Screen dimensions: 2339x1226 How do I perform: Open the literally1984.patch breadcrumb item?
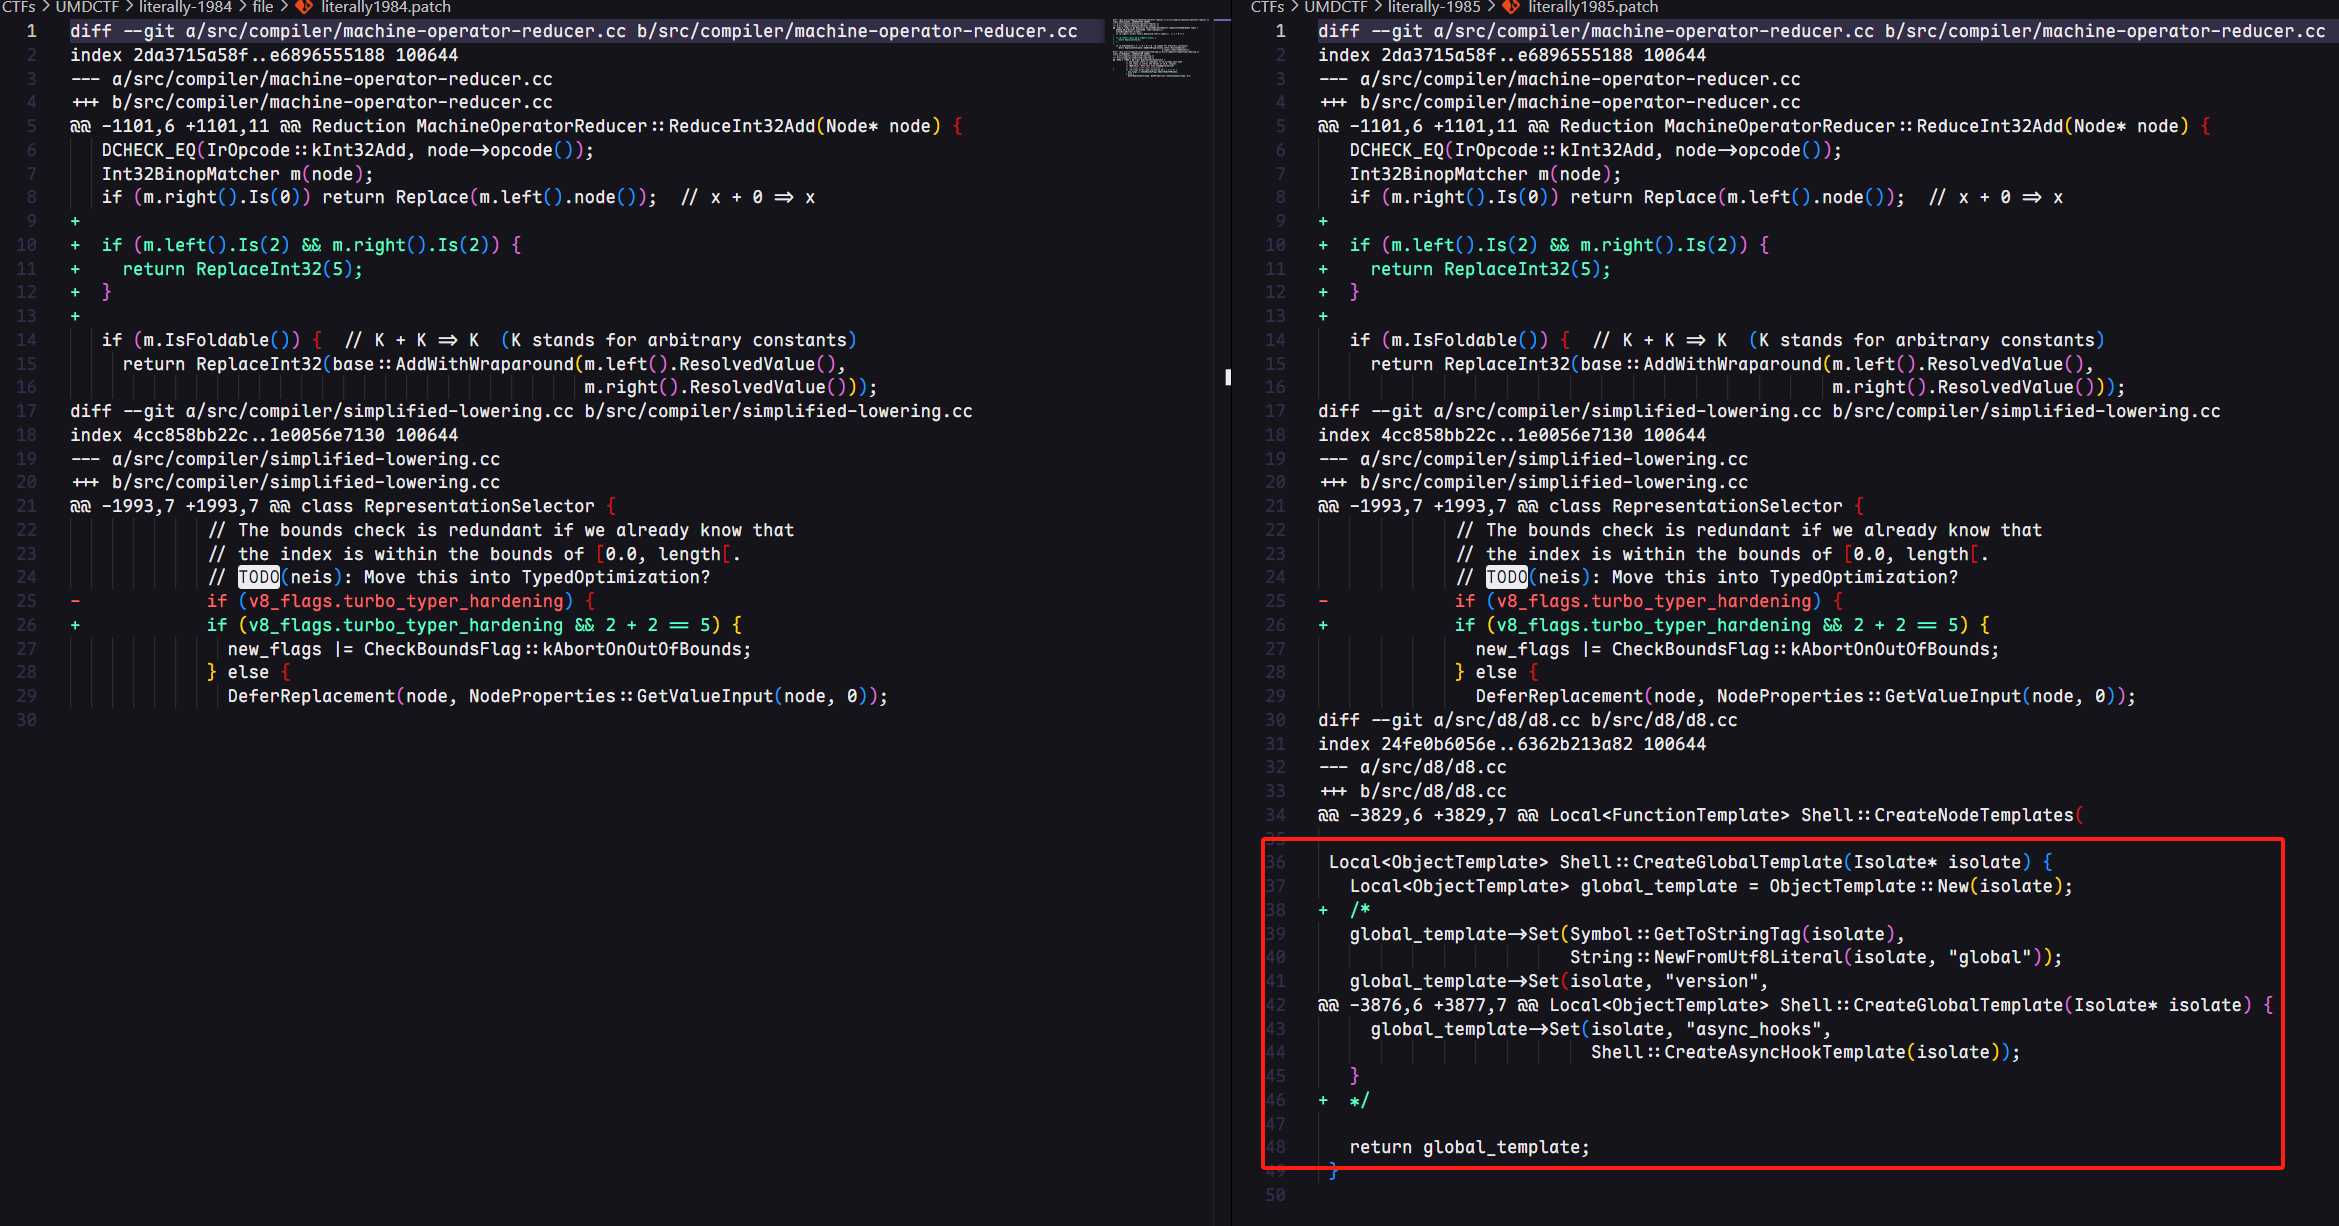tap(386, 7)
